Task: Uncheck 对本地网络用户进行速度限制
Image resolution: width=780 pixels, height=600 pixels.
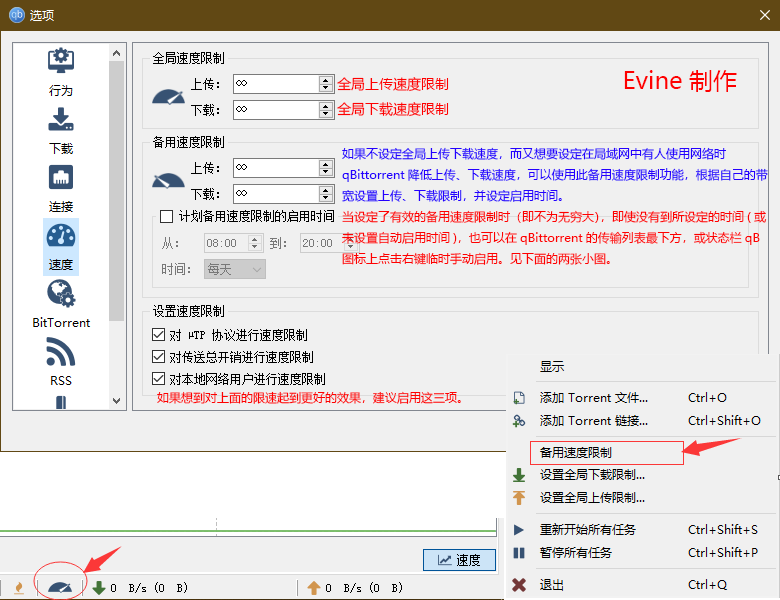Action: tap(158, 379)
